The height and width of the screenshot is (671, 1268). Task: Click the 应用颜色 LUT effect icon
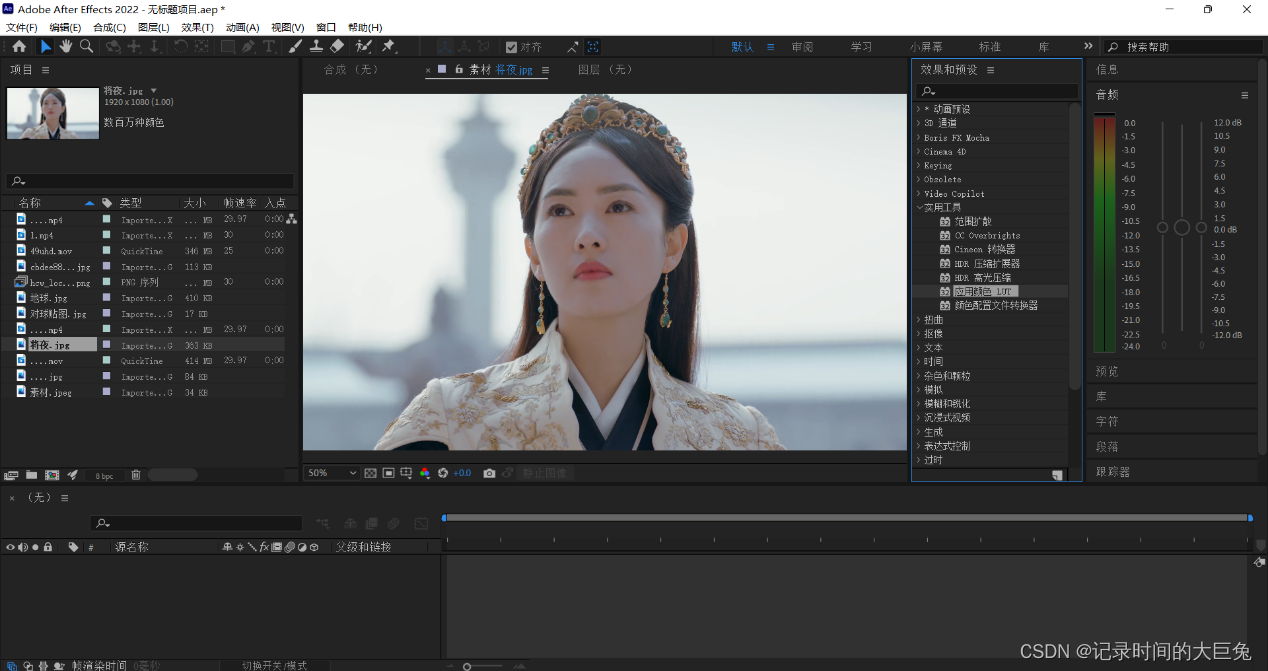945,291
